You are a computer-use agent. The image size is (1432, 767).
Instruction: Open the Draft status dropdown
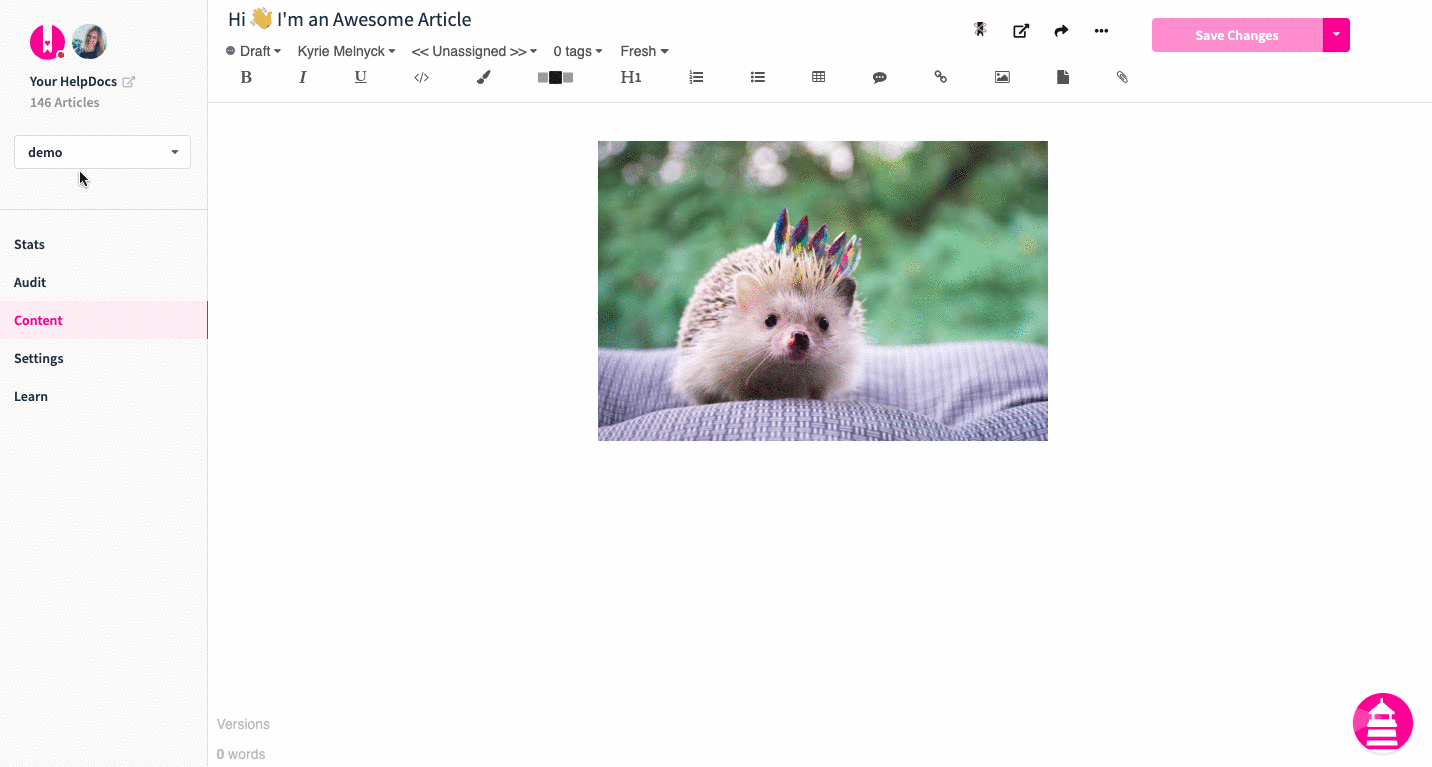click(252, 51)
